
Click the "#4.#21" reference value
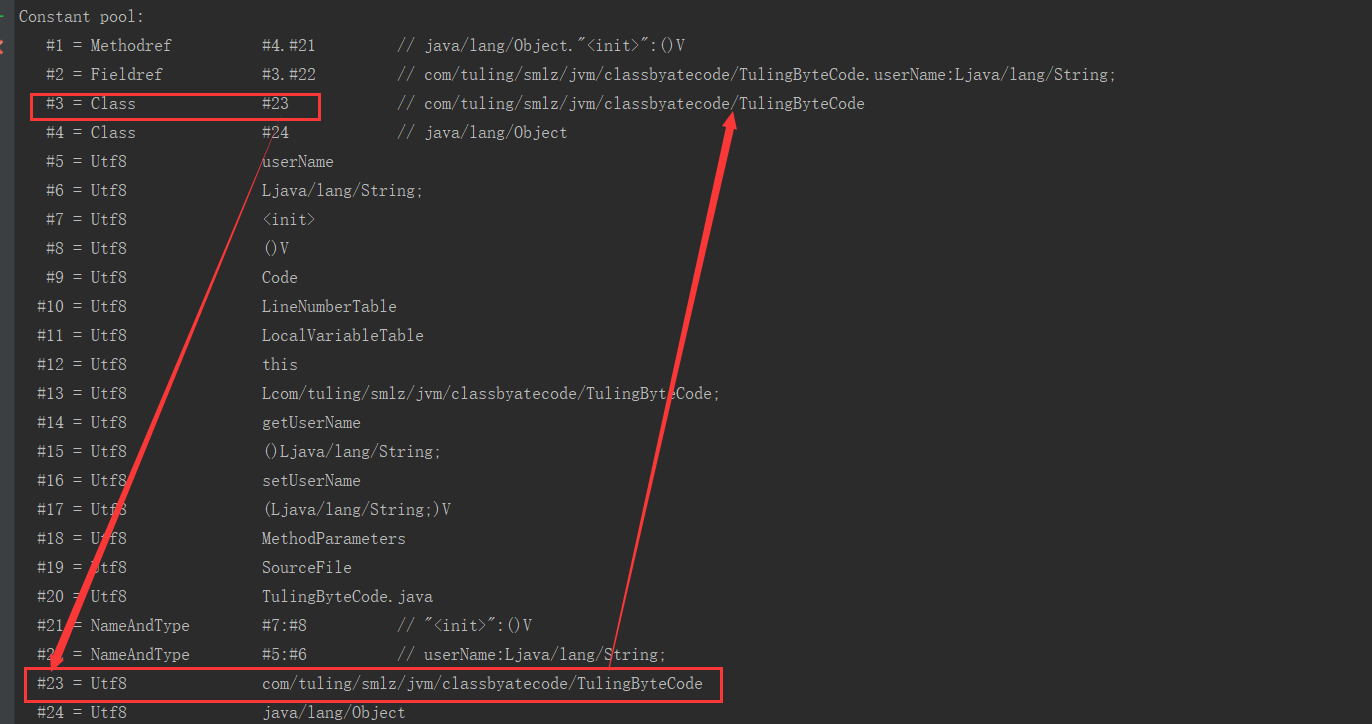(x=289, y=45)
